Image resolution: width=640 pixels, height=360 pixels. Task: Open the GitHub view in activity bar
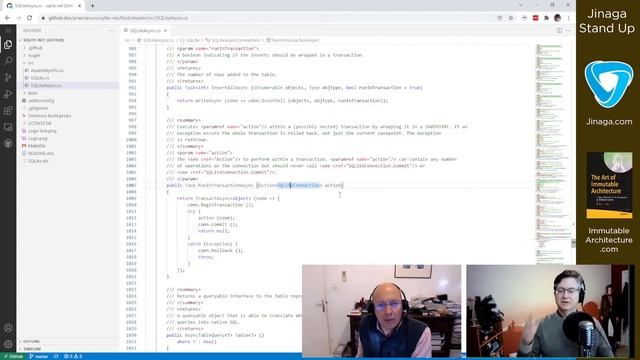tap(8, 144)
